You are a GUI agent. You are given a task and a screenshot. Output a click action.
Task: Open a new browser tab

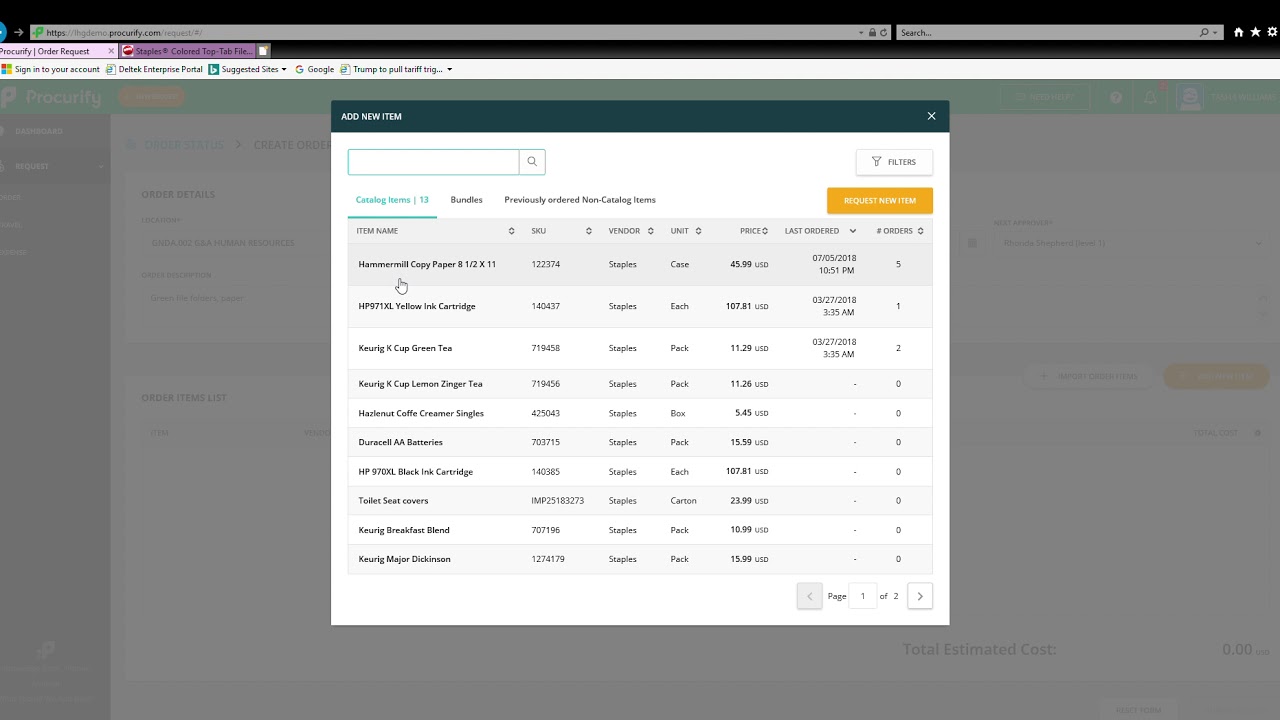pos(264,51)
